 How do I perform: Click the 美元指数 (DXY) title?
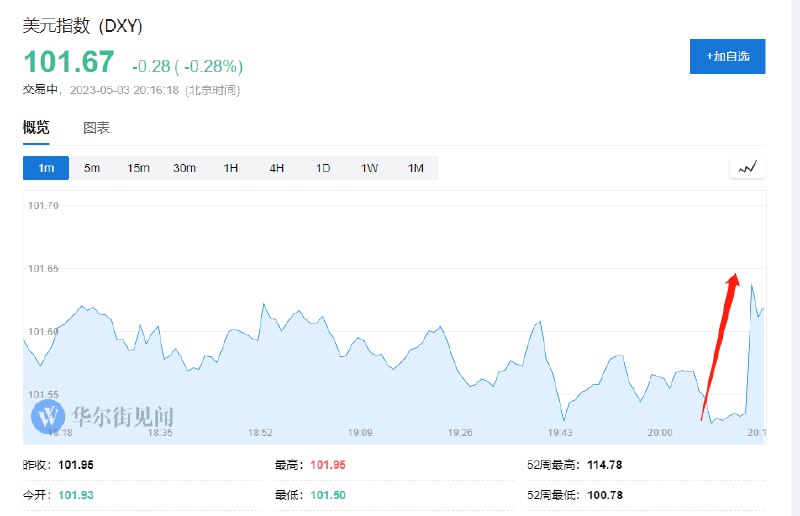click(82, 26)
